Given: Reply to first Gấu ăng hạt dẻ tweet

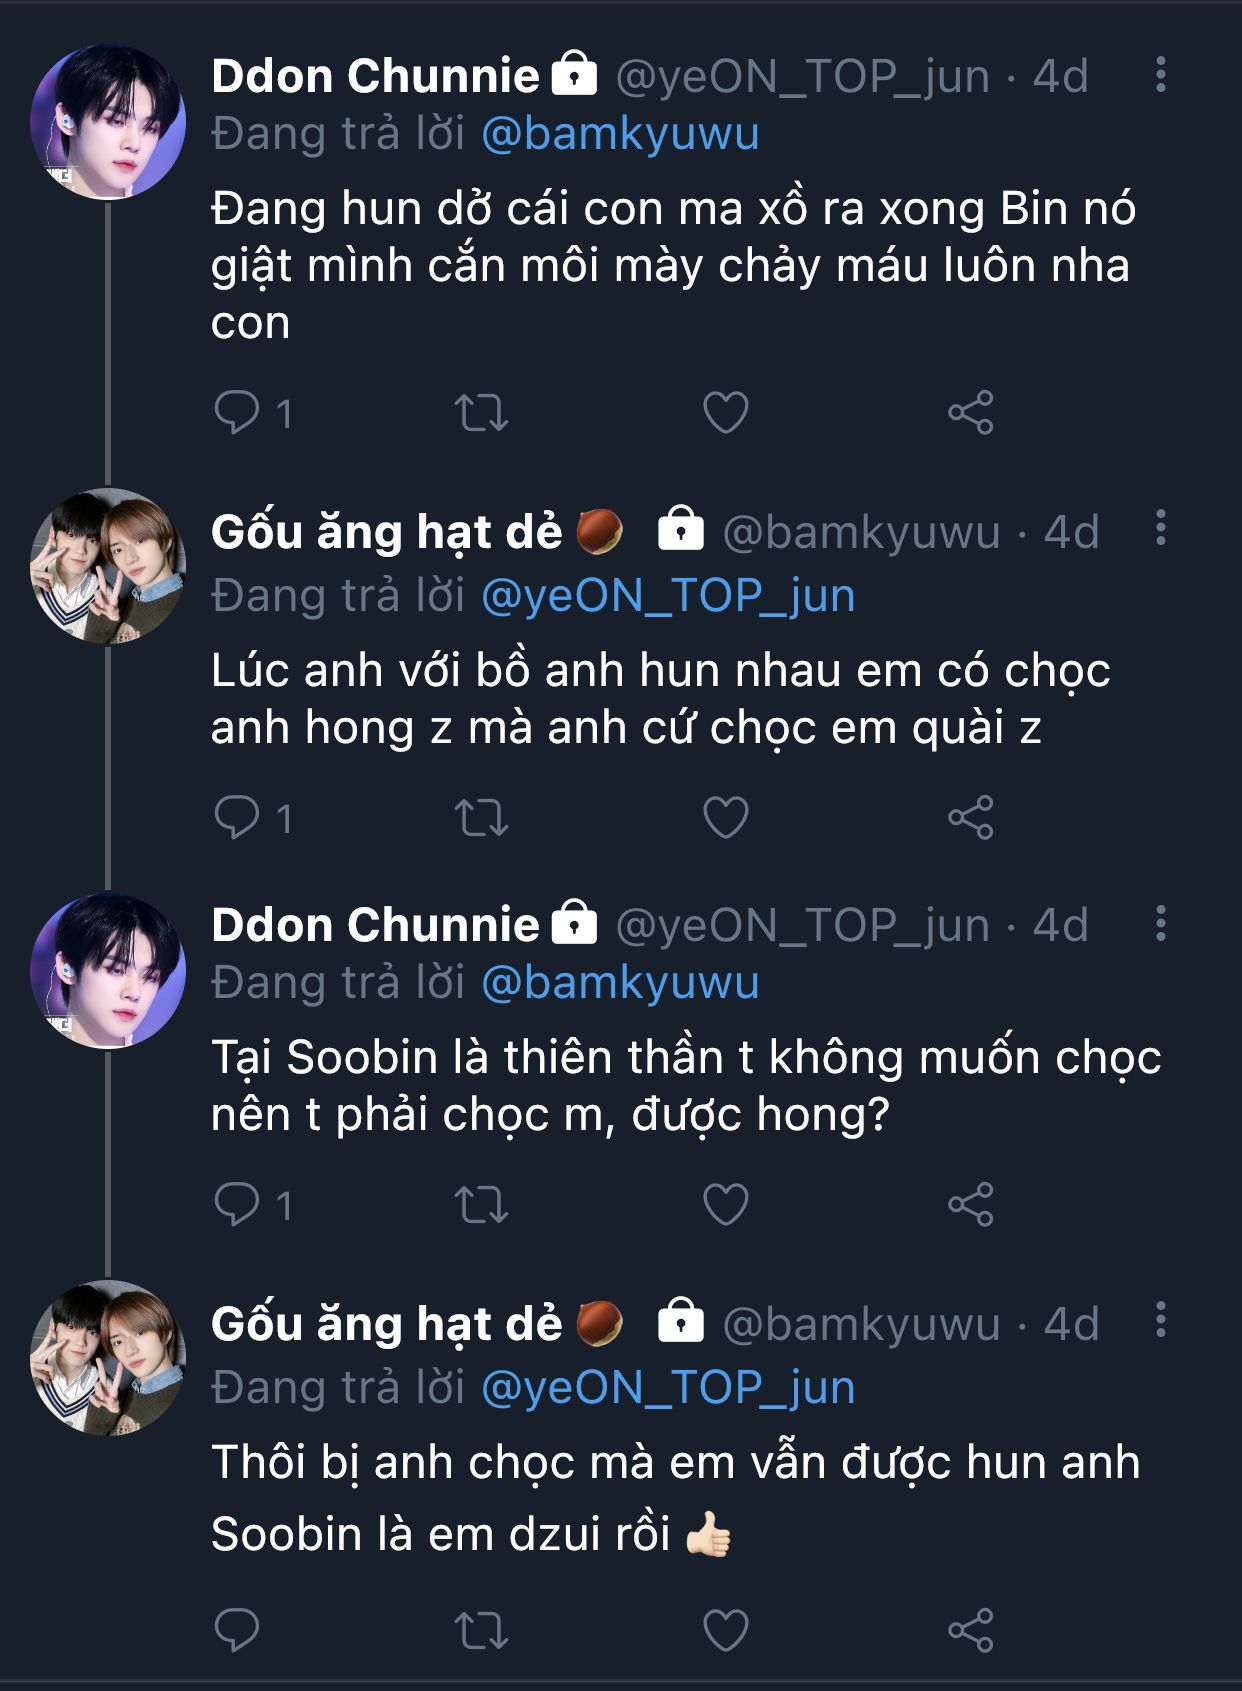Looking at the screenshot, I should 237,817.
